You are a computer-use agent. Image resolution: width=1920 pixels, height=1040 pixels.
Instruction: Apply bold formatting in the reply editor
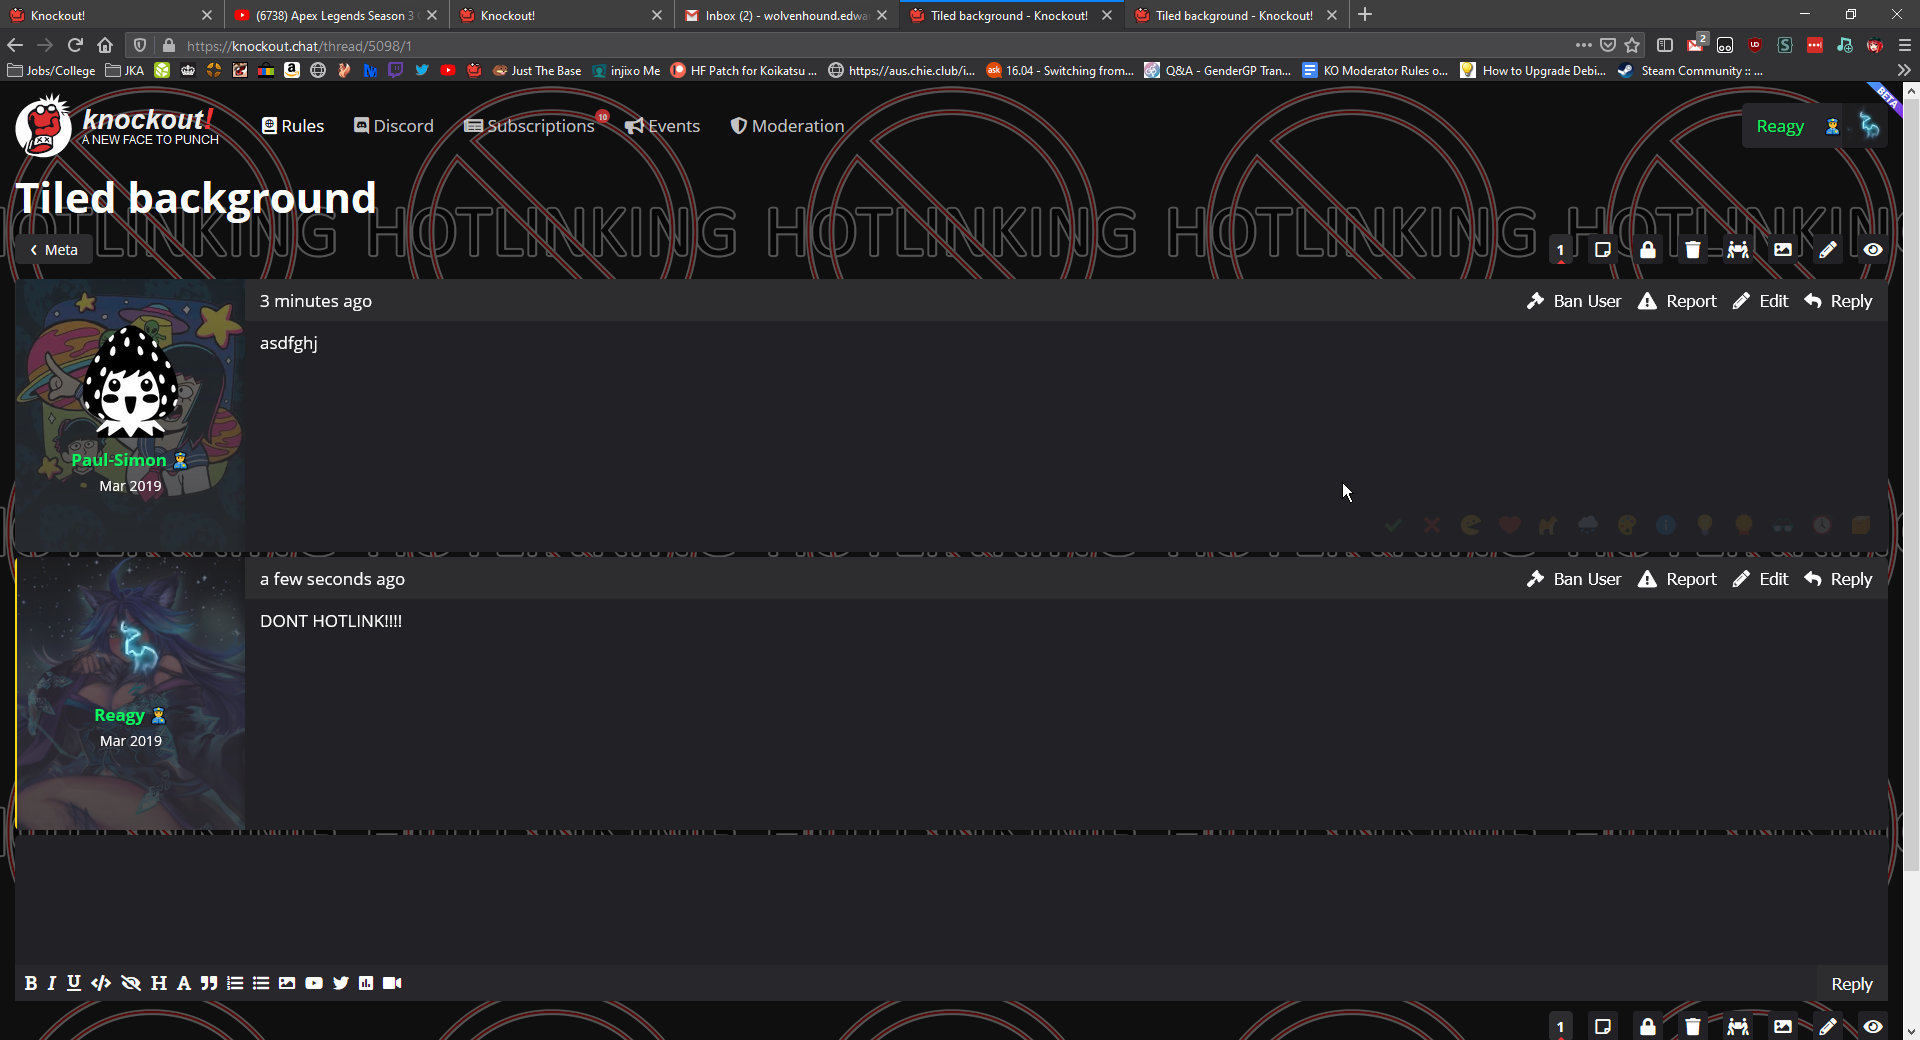31,983
